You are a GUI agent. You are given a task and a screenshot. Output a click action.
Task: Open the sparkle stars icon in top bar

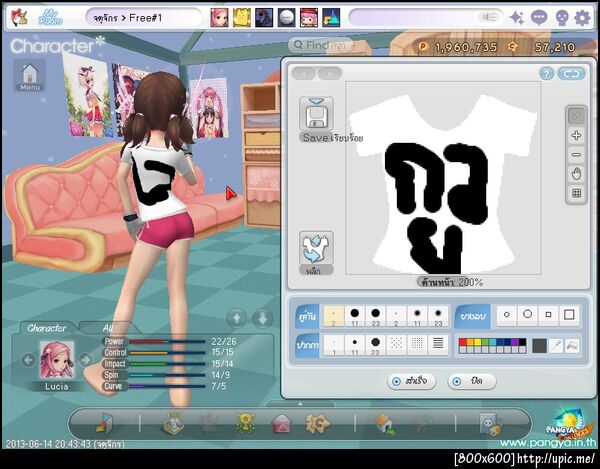(x=517, y=18)
